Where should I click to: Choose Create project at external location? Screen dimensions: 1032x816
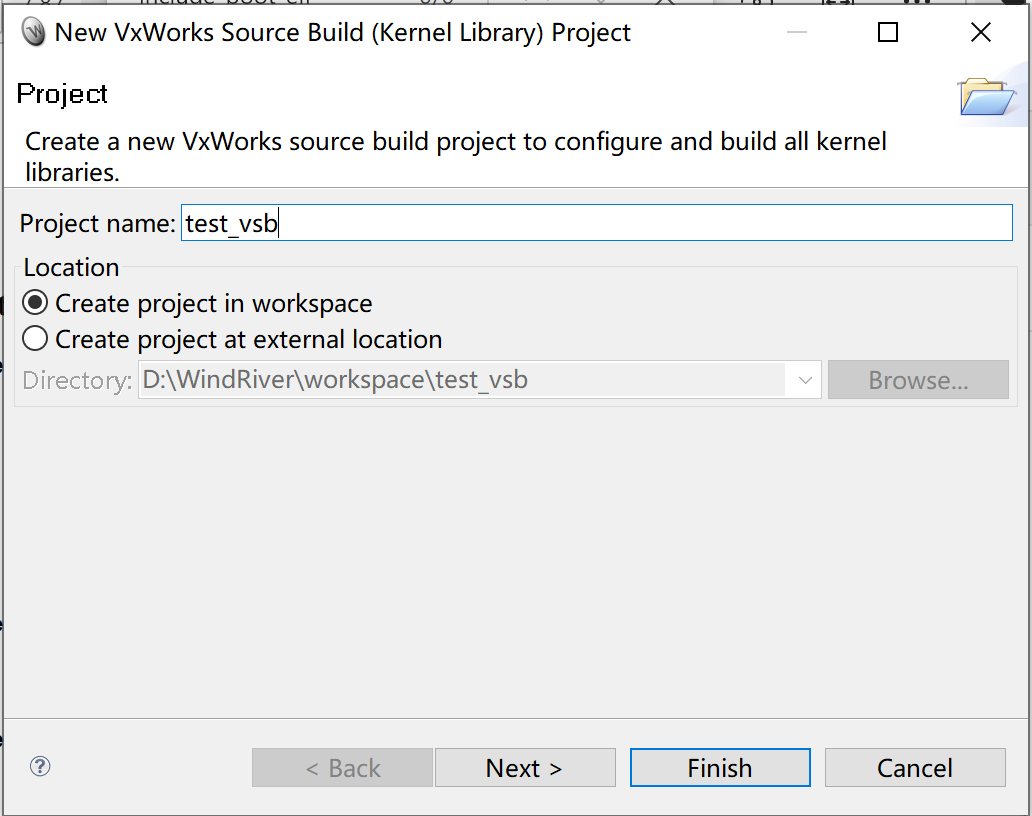[35, 338]
